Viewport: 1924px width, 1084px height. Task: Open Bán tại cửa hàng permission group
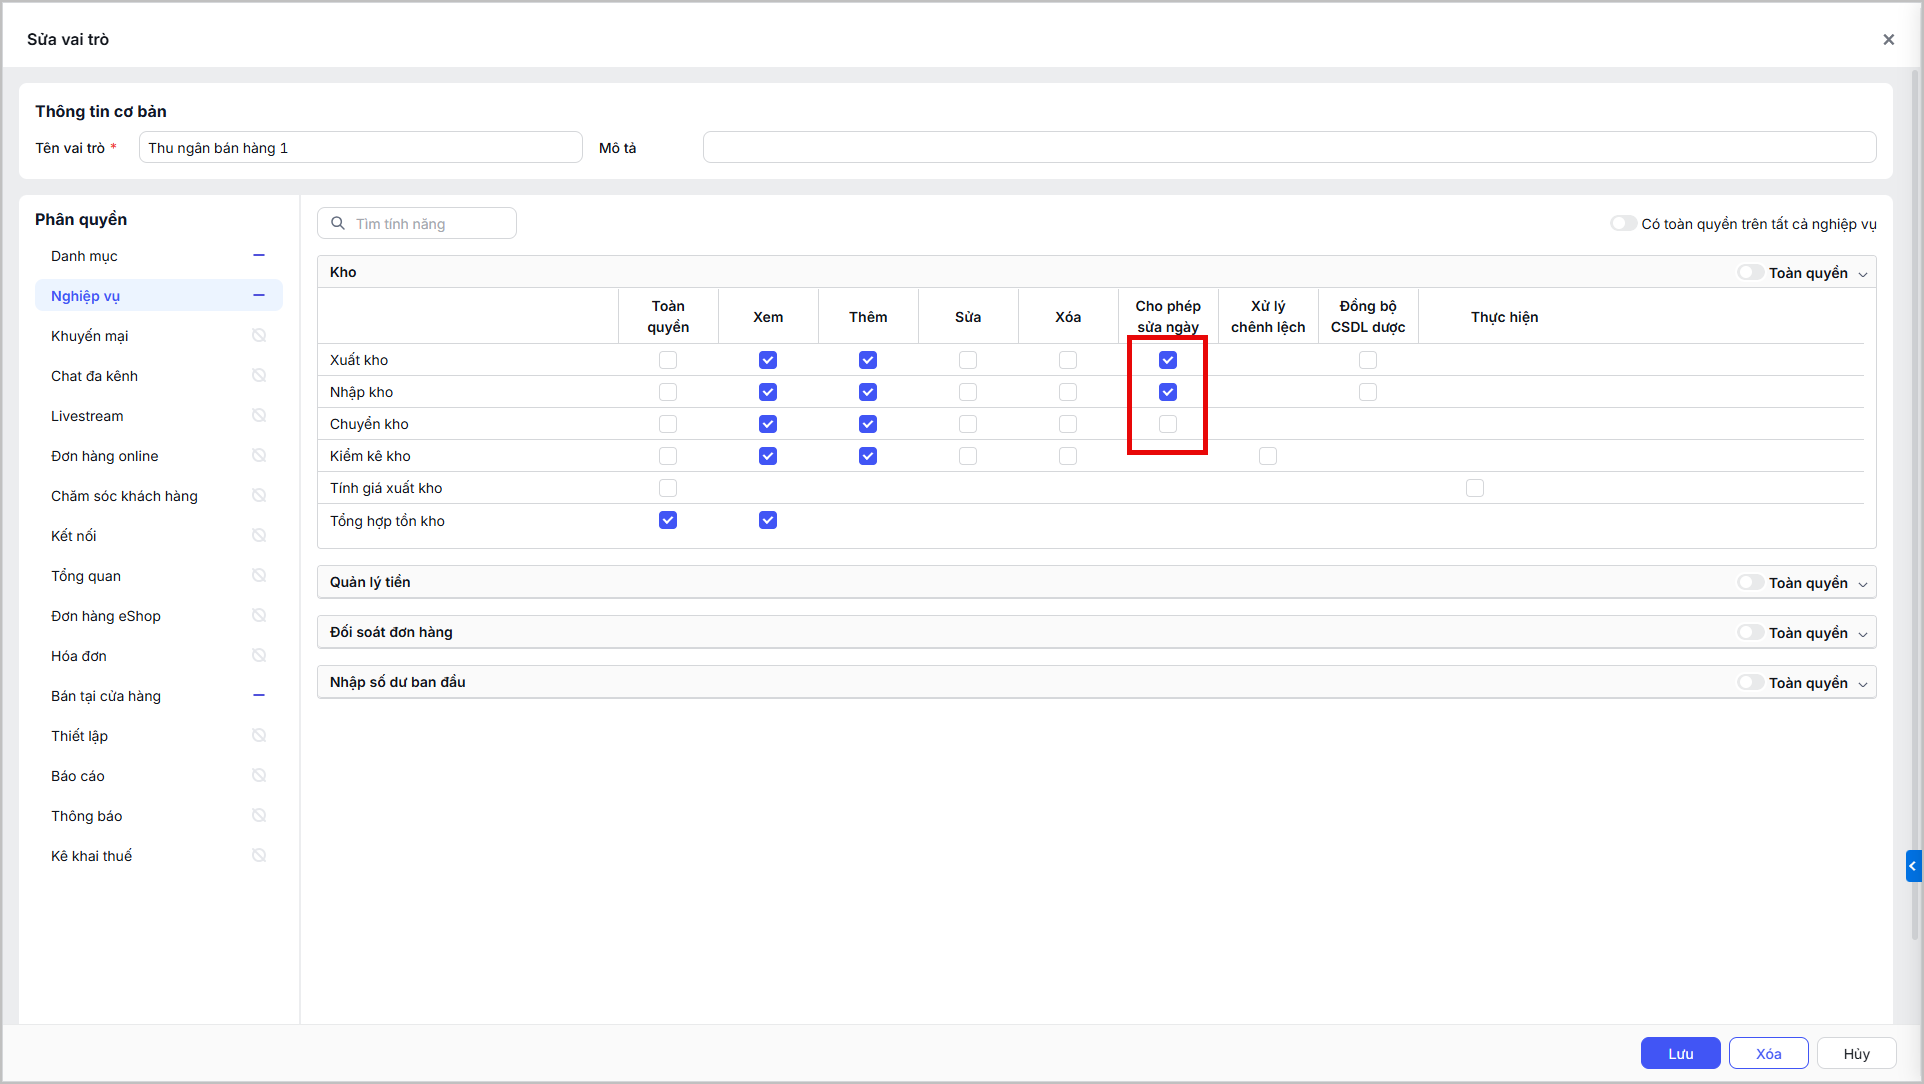click(159, 696)
